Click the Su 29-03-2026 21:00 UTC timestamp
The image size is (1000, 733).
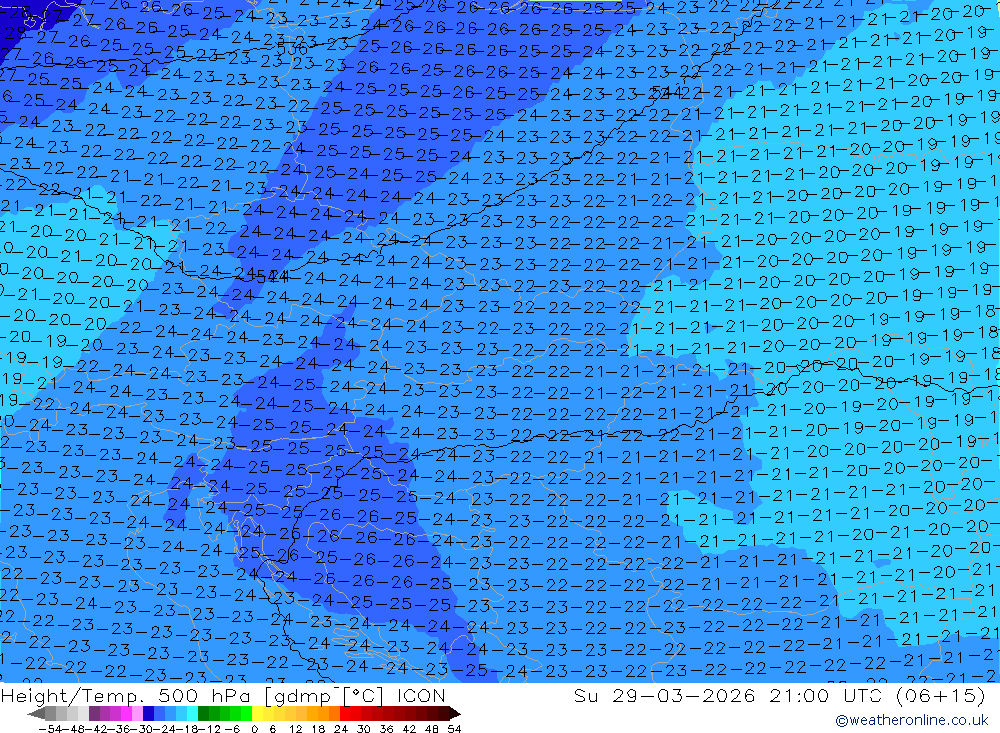click(x=779, y=695)
